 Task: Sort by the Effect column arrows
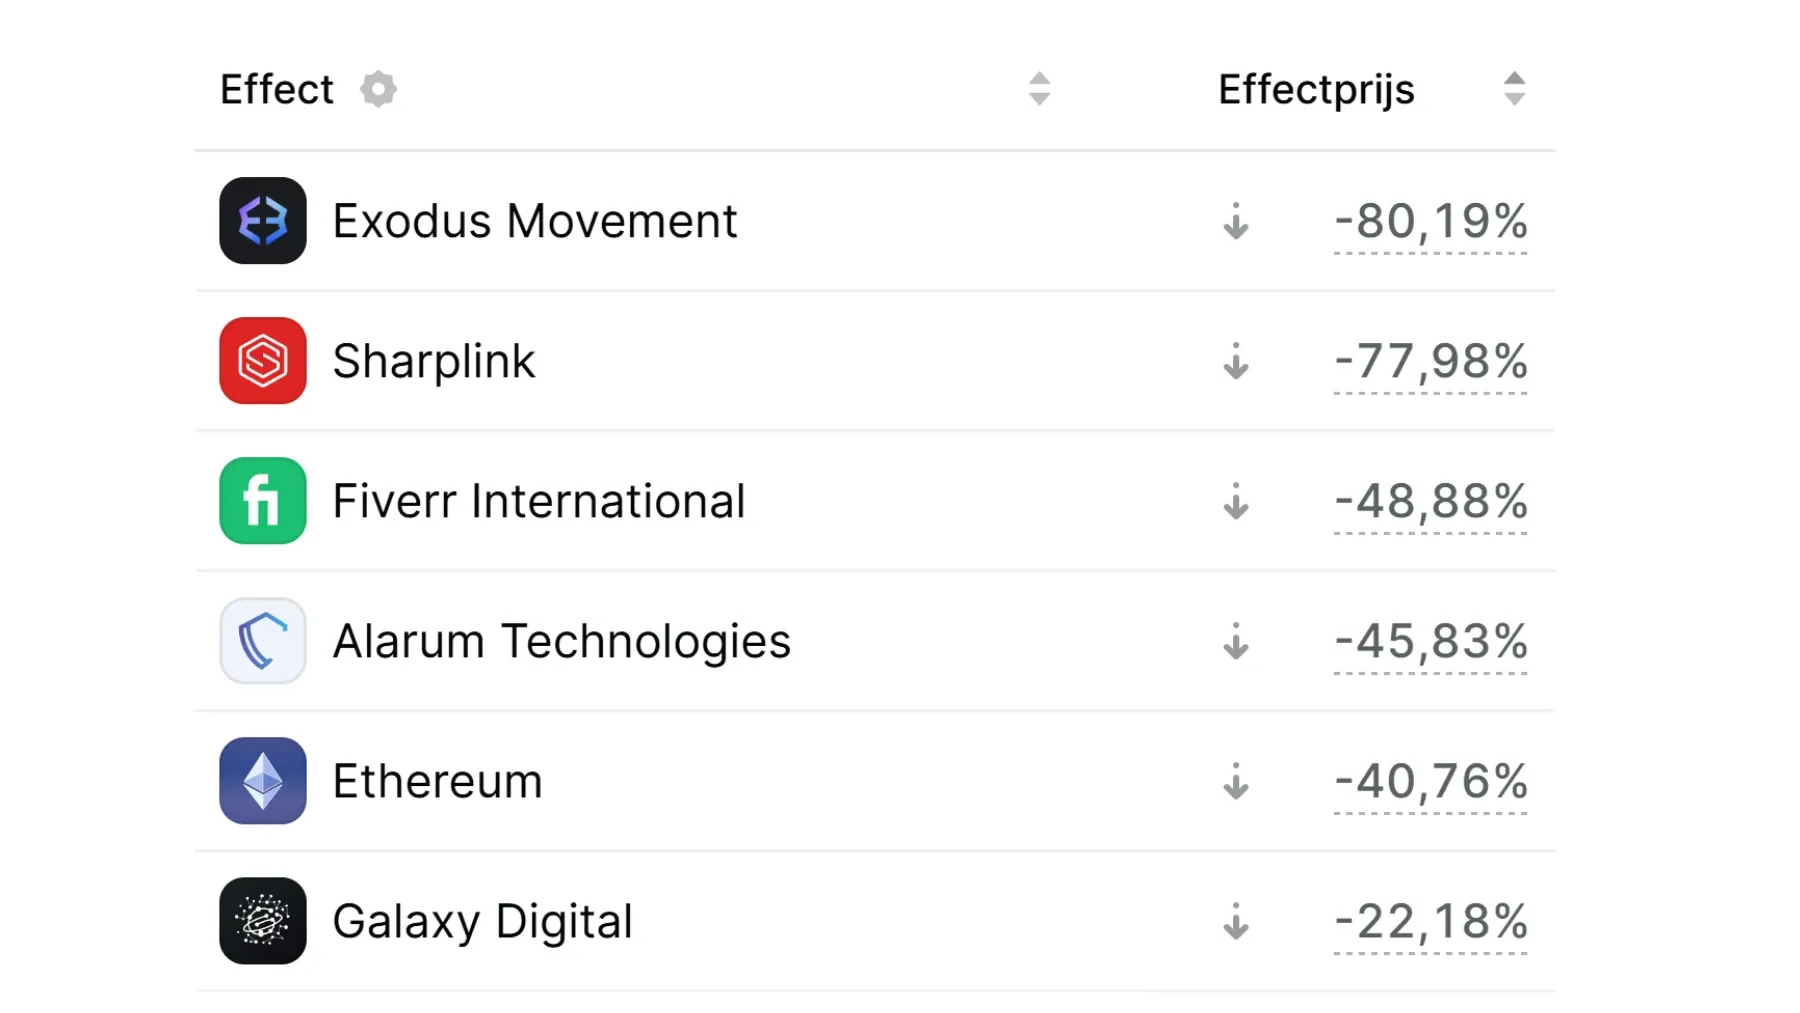[x=1039, y=89]
